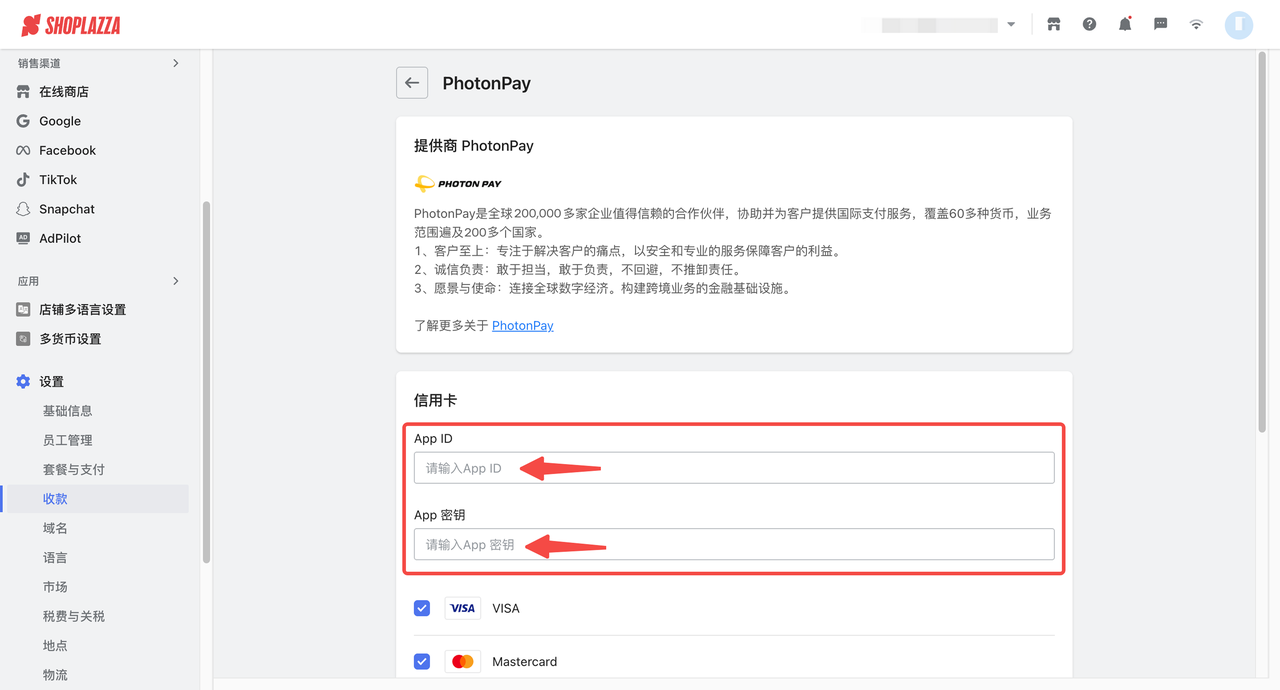Click the network status icon
The height and width of the screenshot is (690, 1280).
tap(1196, 24)
